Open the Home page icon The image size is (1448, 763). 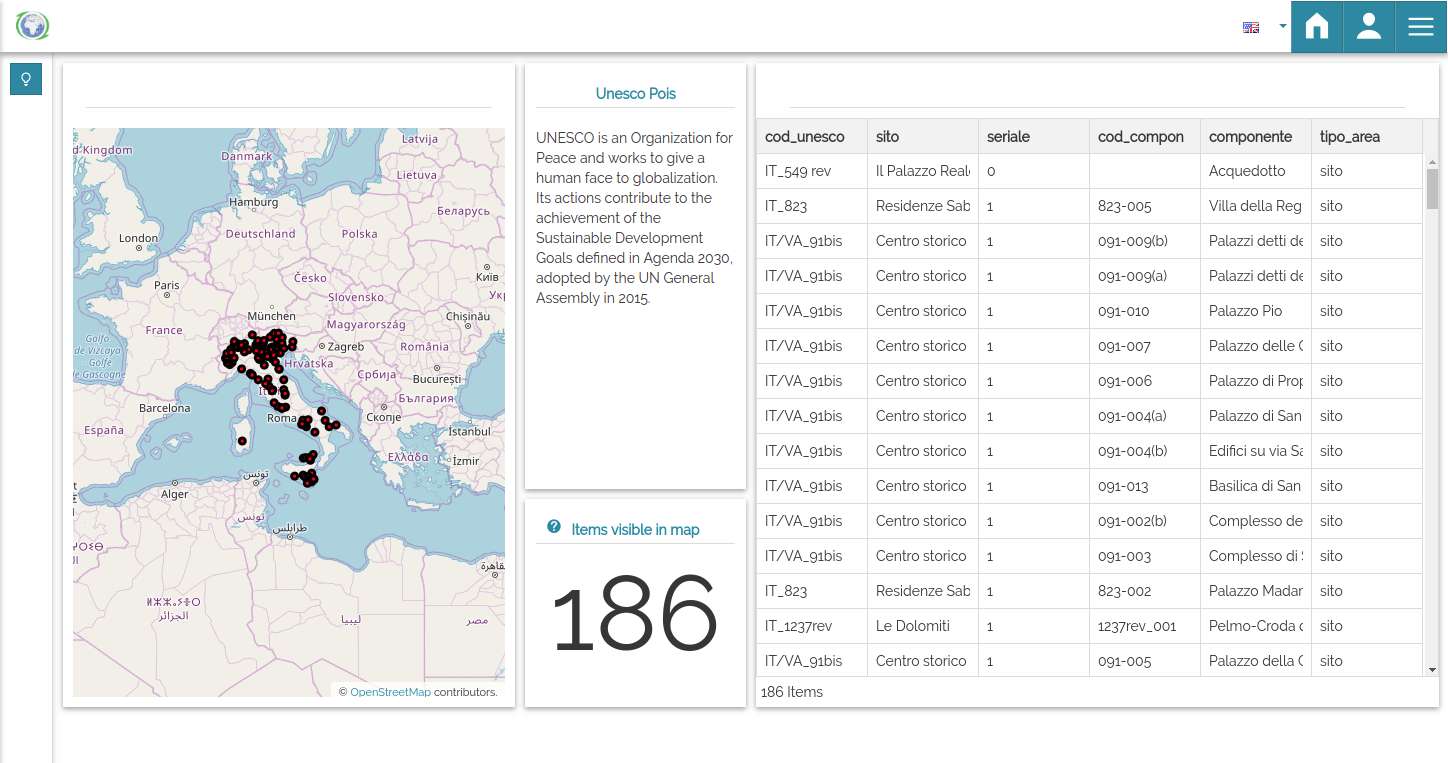pos(1317,27)
